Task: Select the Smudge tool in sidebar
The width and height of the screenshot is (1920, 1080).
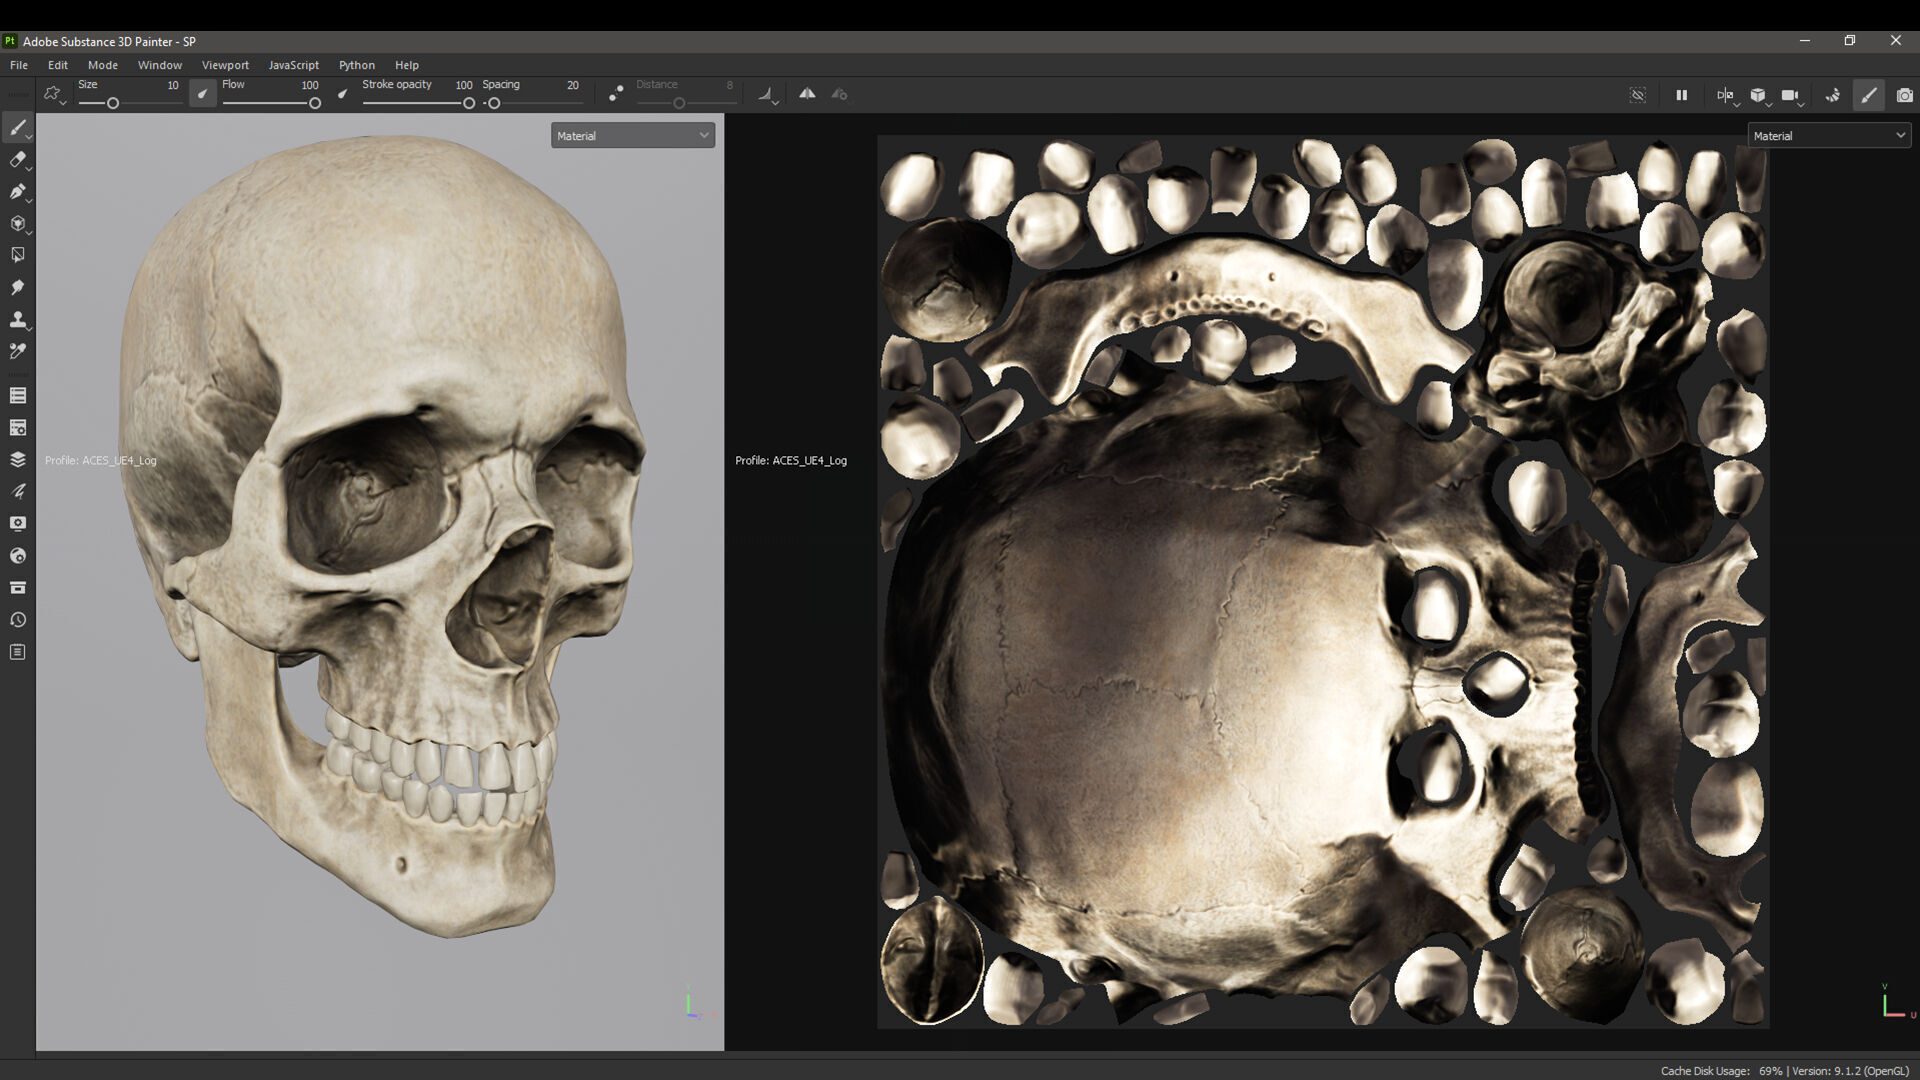Action: tap(17, 288)
